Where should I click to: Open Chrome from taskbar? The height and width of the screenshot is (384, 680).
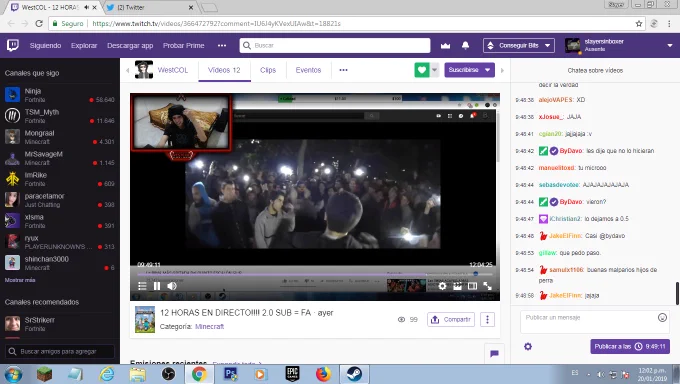pyautogui.click(x=199, y=374)
